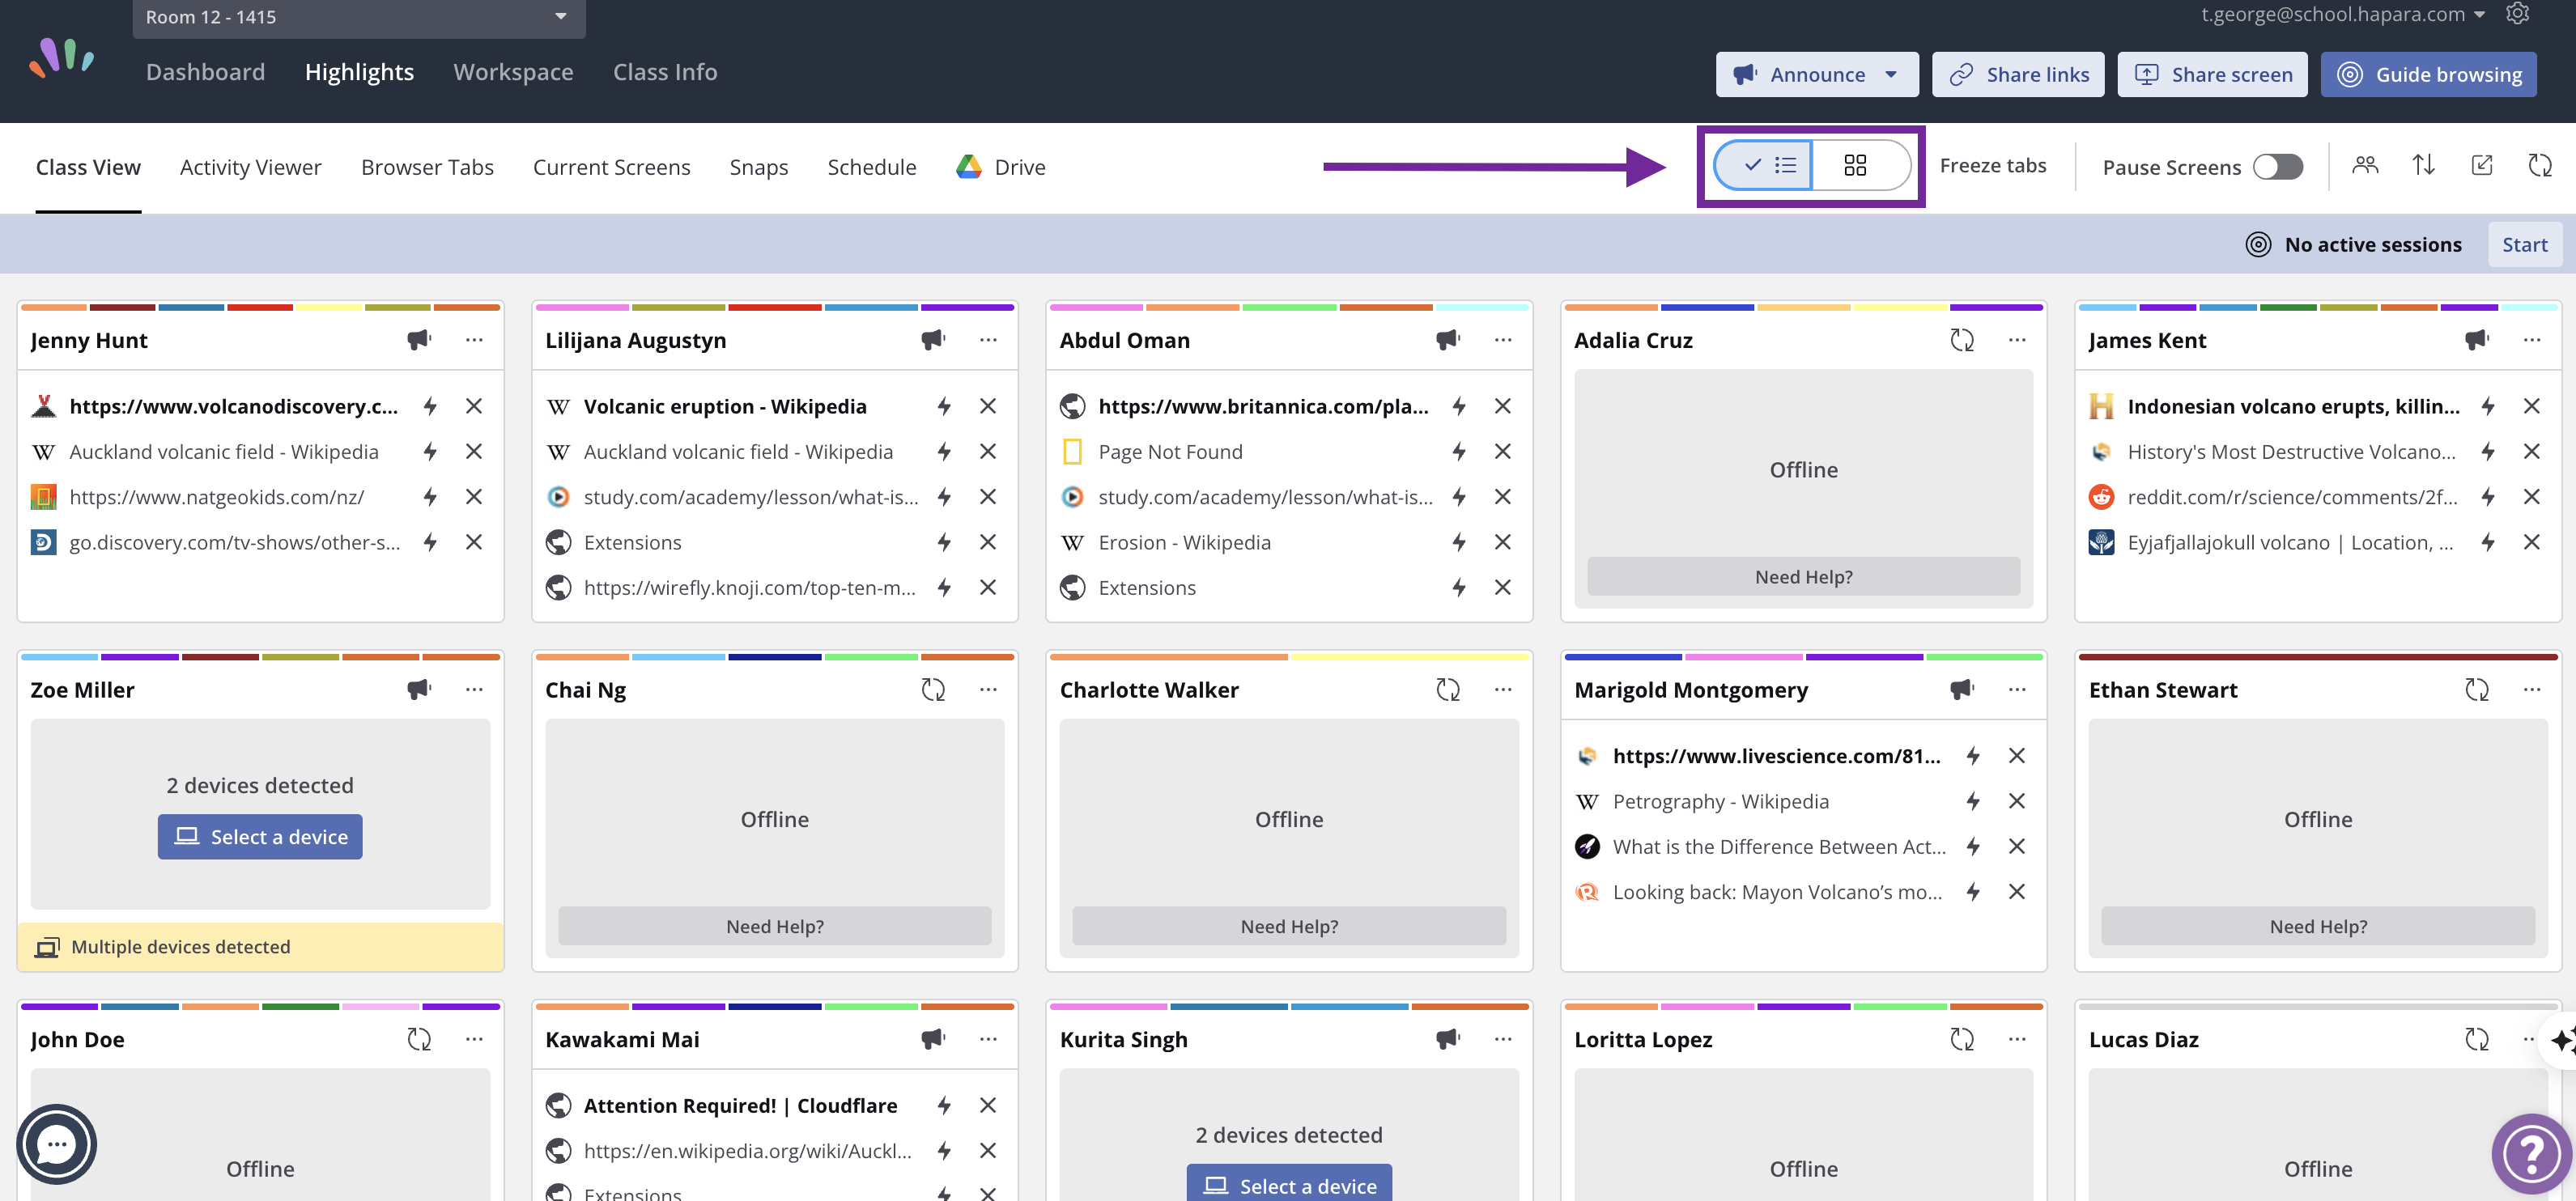2576x1201 pixels.
Task: Open Class Info
Action: pyautogui.click(x=665, y=72)
